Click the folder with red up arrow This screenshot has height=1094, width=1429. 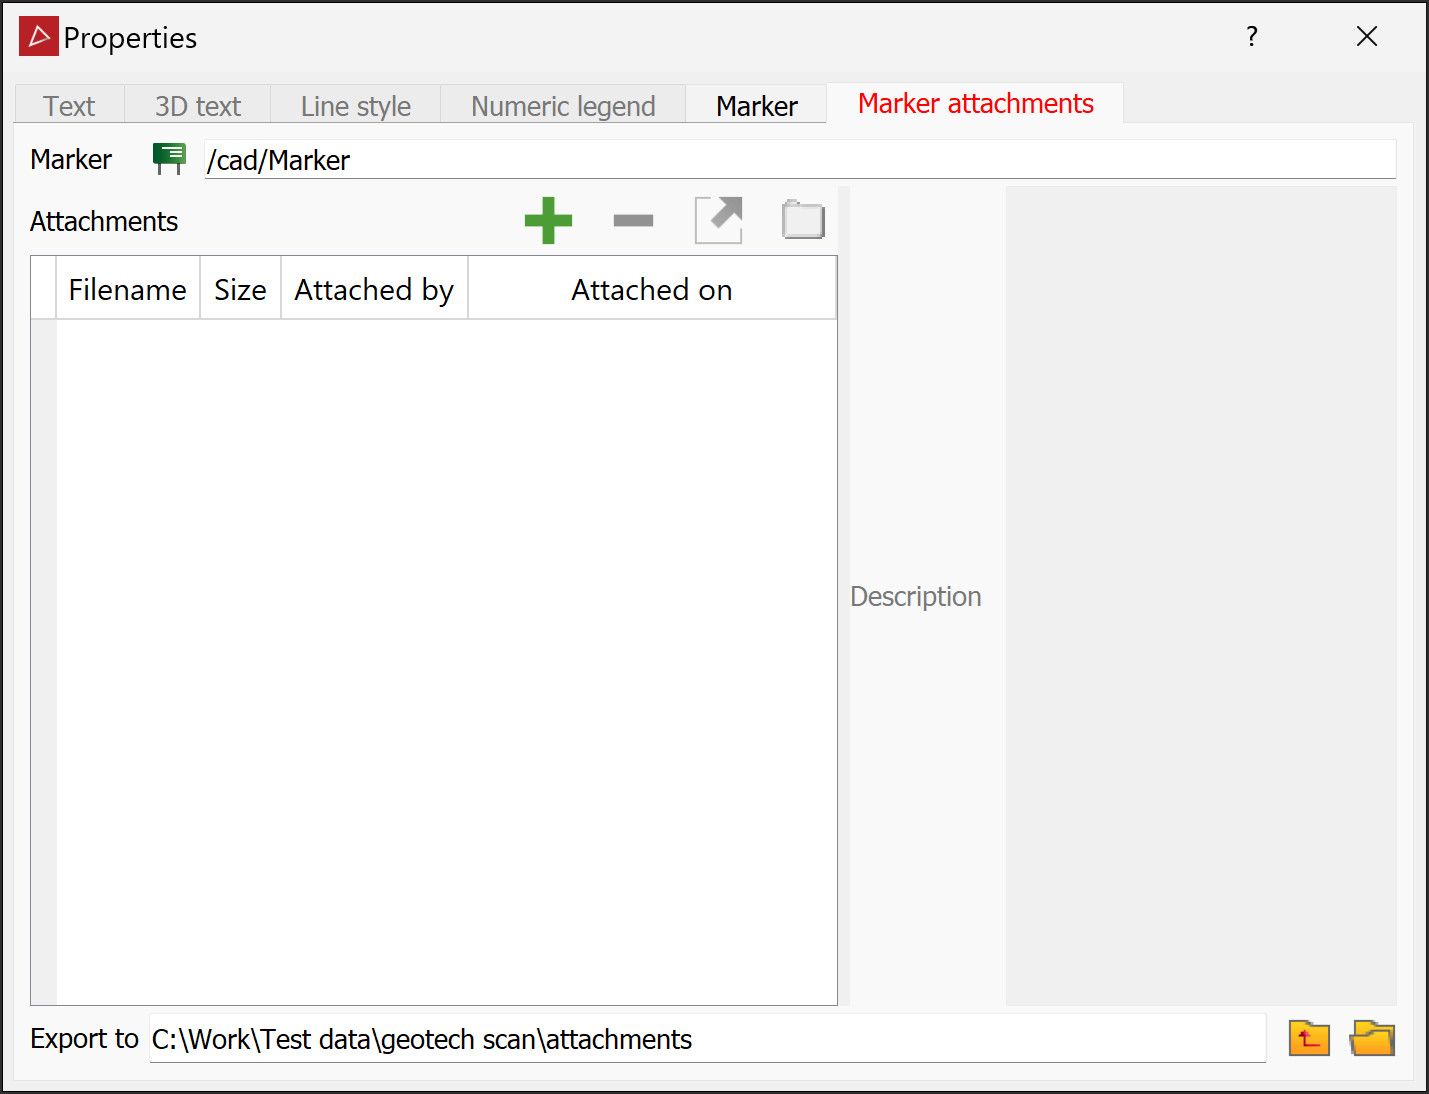[x=1309, y=1038]
